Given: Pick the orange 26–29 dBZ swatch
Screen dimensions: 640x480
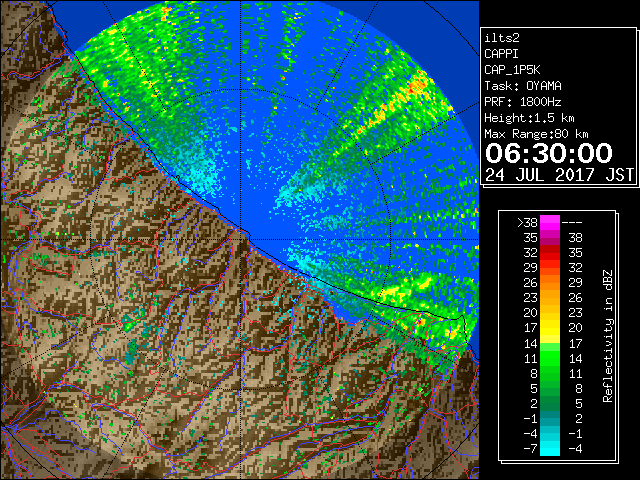Looking at the screenshot, I should point(550,283).
